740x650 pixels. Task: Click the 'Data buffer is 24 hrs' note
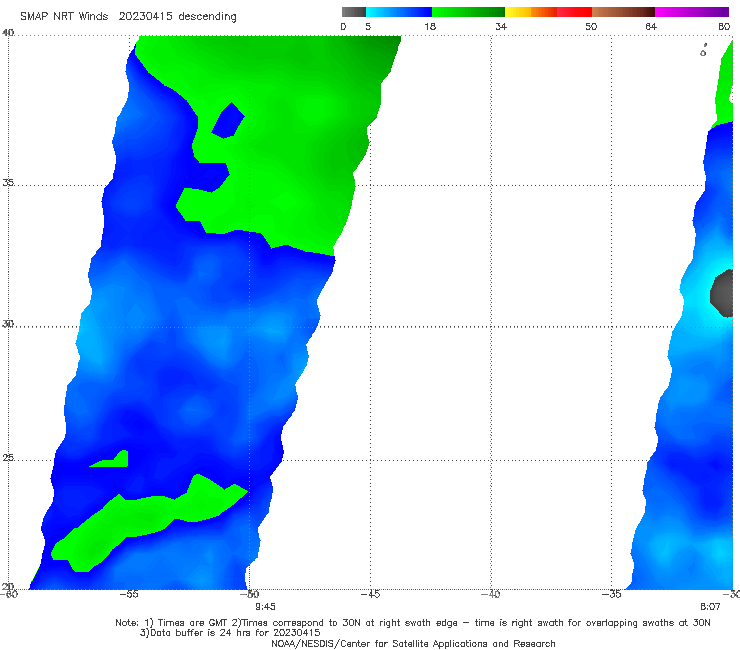(230, 633)
